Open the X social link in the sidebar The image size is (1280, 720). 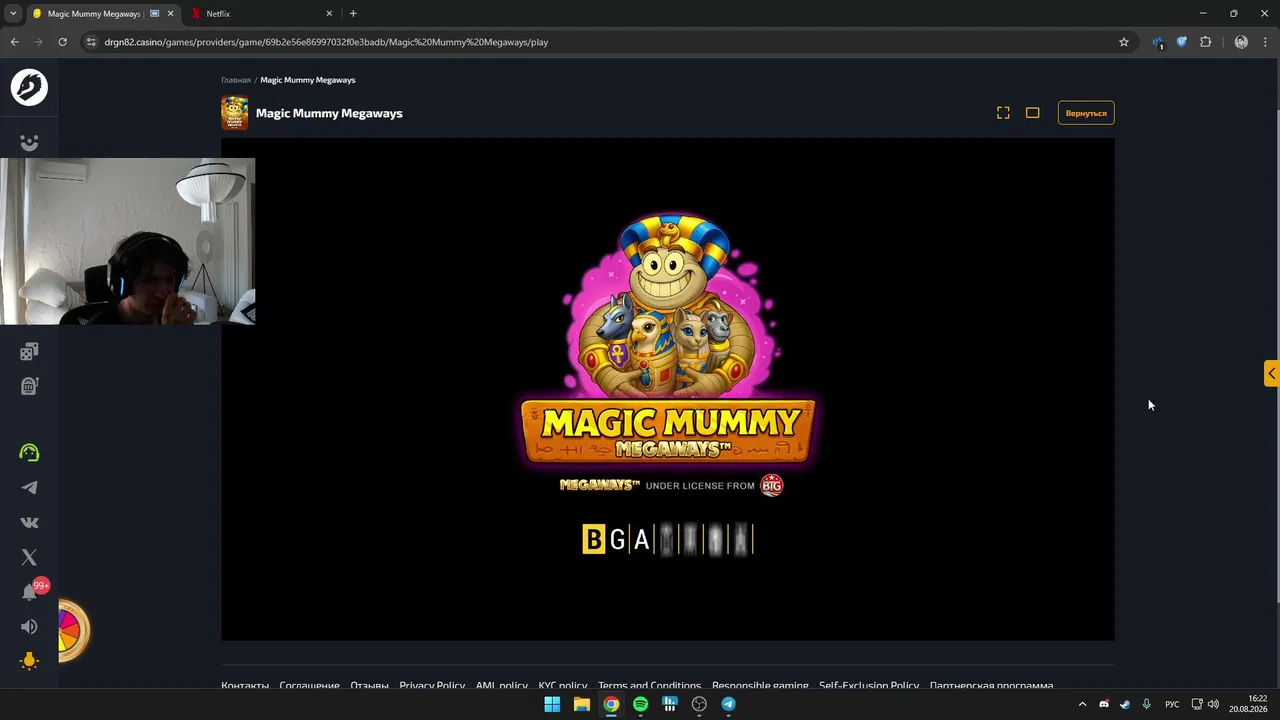29,557
